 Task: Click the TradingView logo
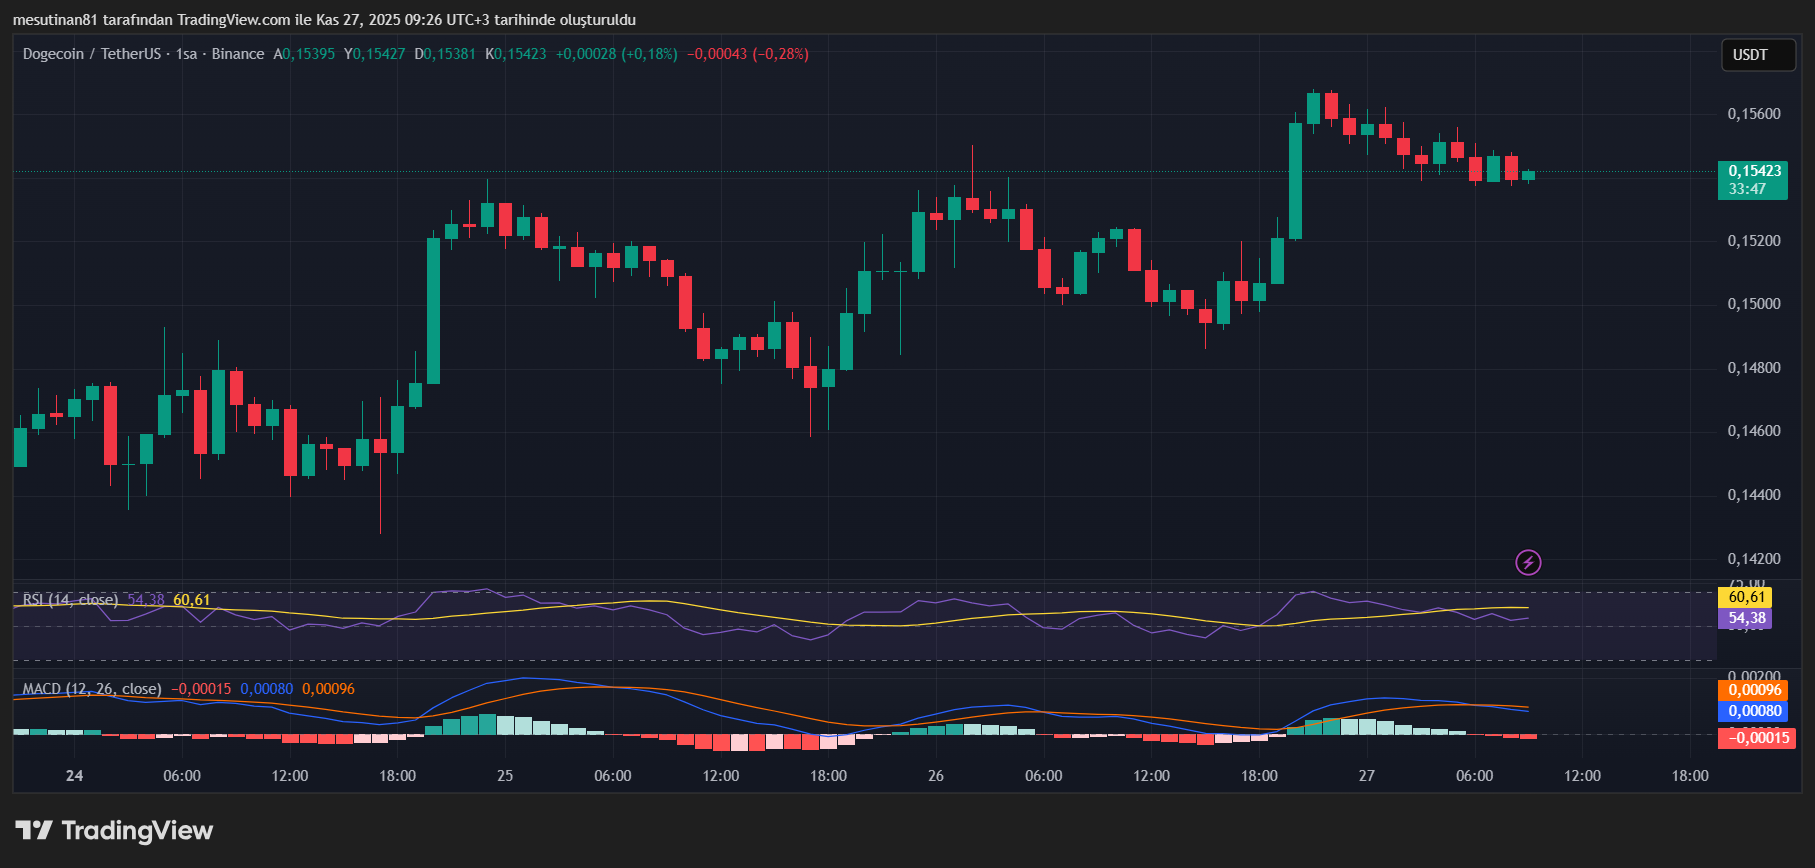point(114,831)
